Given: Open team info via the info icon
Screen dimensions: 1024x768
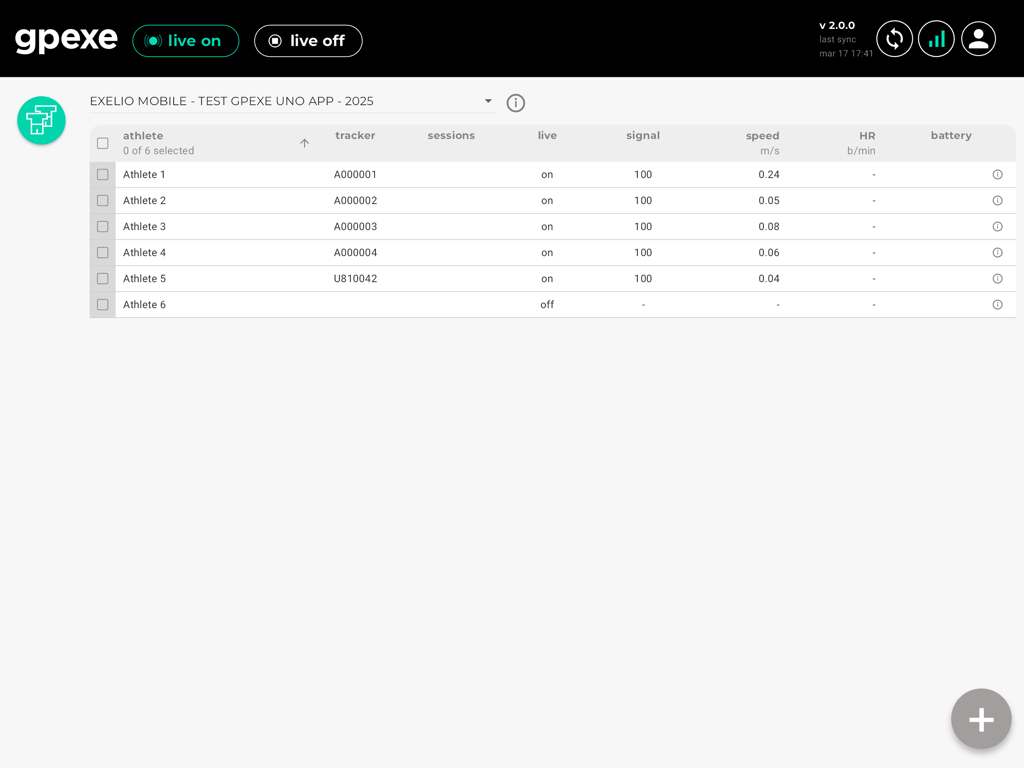Looking at the screenshot, I should 515,103.
